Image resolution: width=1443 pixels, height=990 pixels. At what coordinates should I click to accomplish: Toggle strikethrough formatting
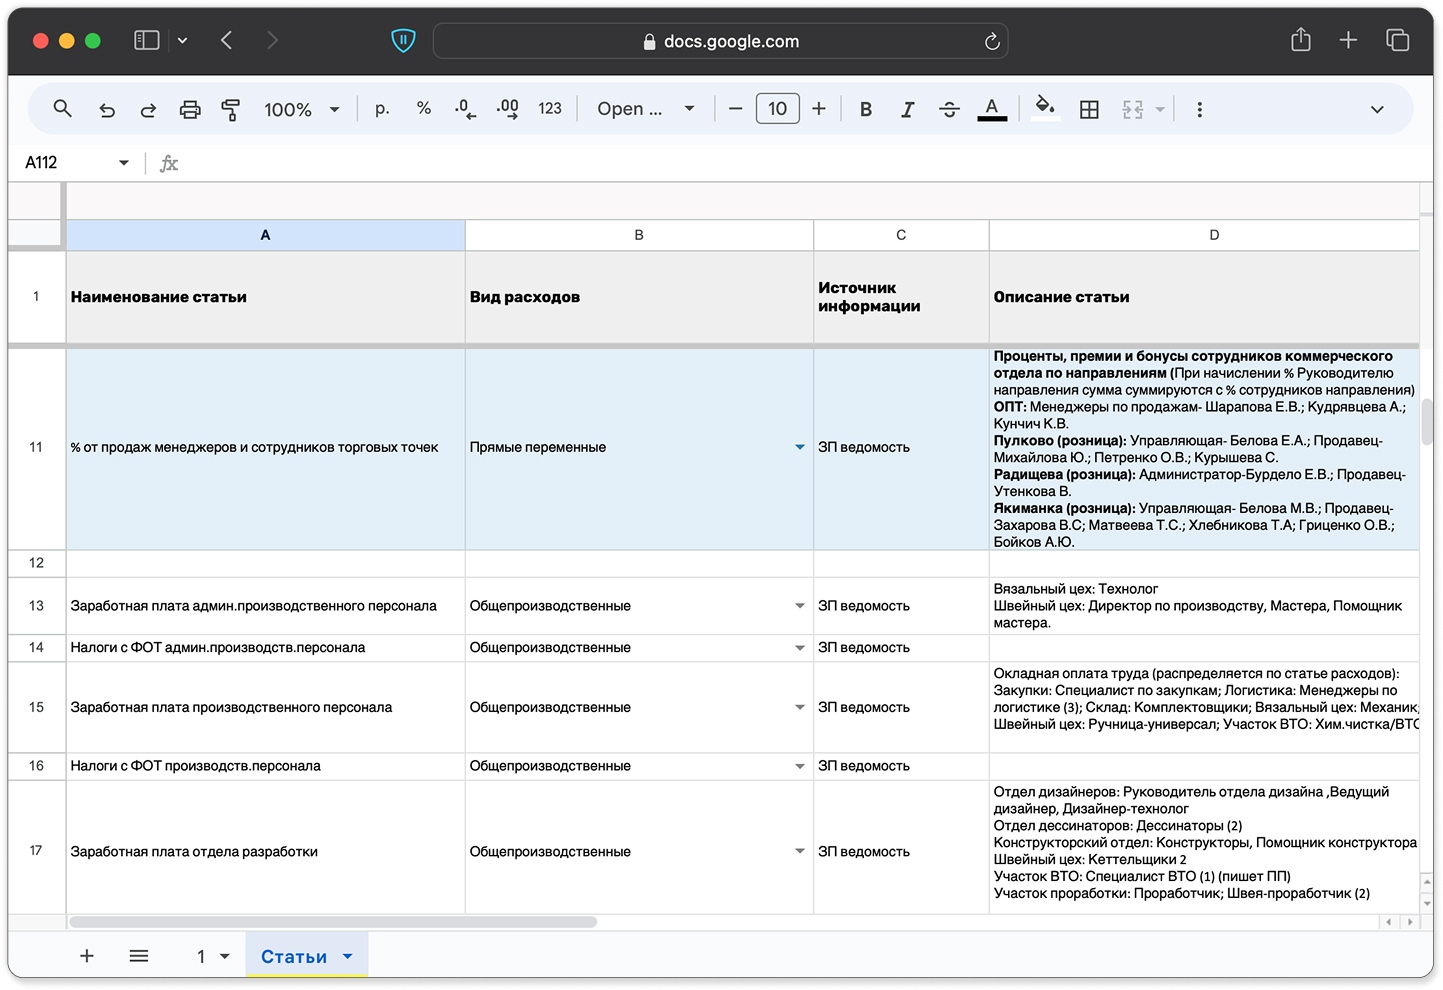pyautogui.click(x=949, y=110)
